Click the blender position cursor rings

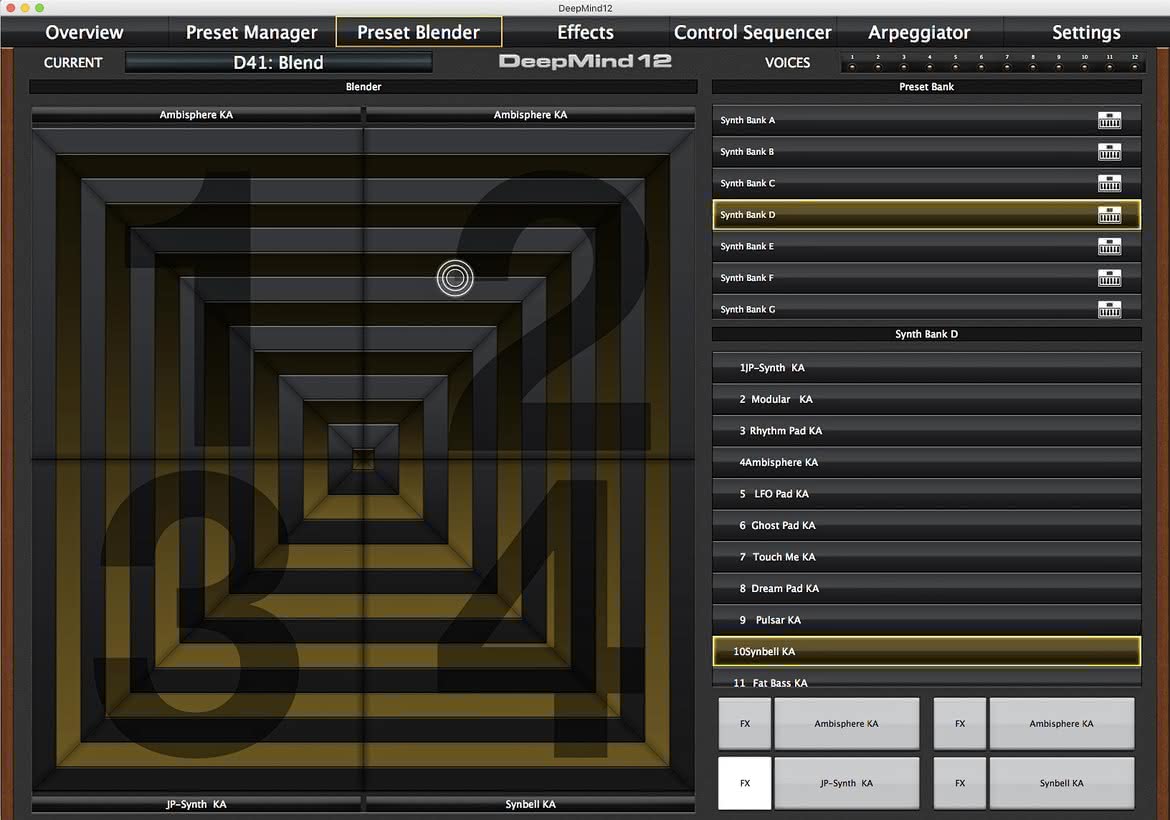point(455,278)
